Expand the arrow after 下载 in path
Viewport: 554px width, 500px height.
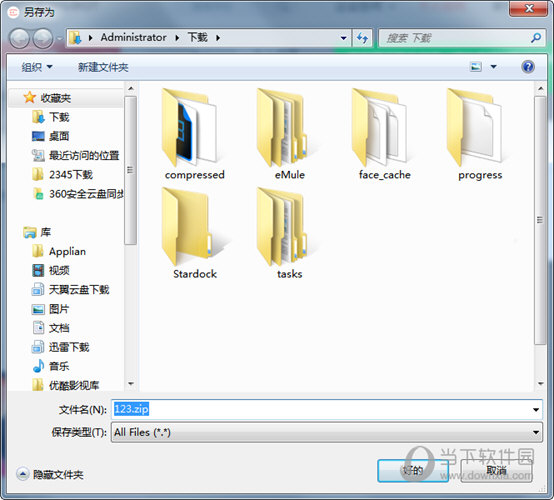tap(218, 37)
